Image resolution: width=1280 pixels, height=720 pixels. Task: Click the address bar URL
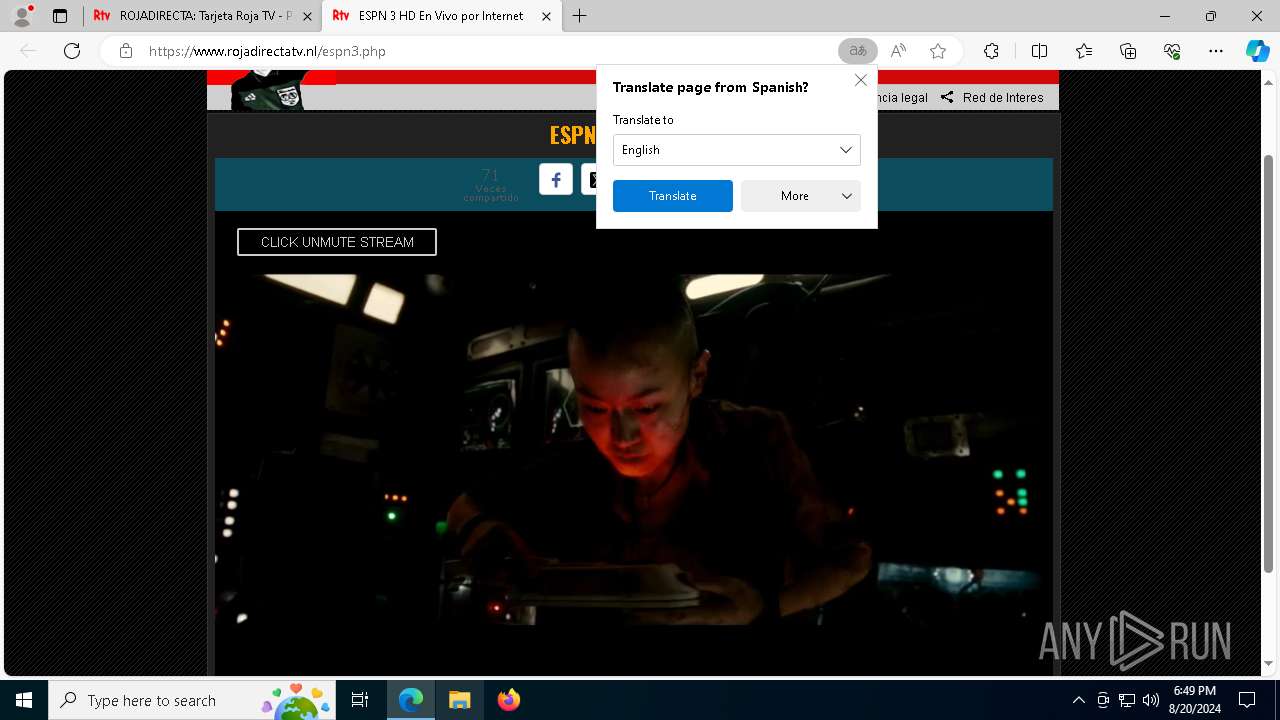point(267,51)
